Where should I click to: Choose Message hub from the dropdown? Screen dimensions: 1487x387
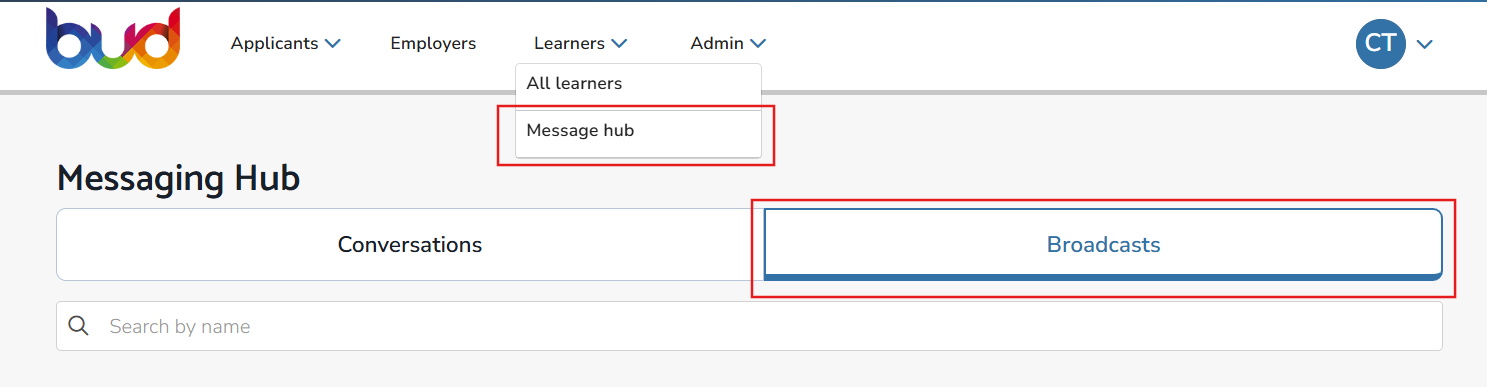coord(638,131)
